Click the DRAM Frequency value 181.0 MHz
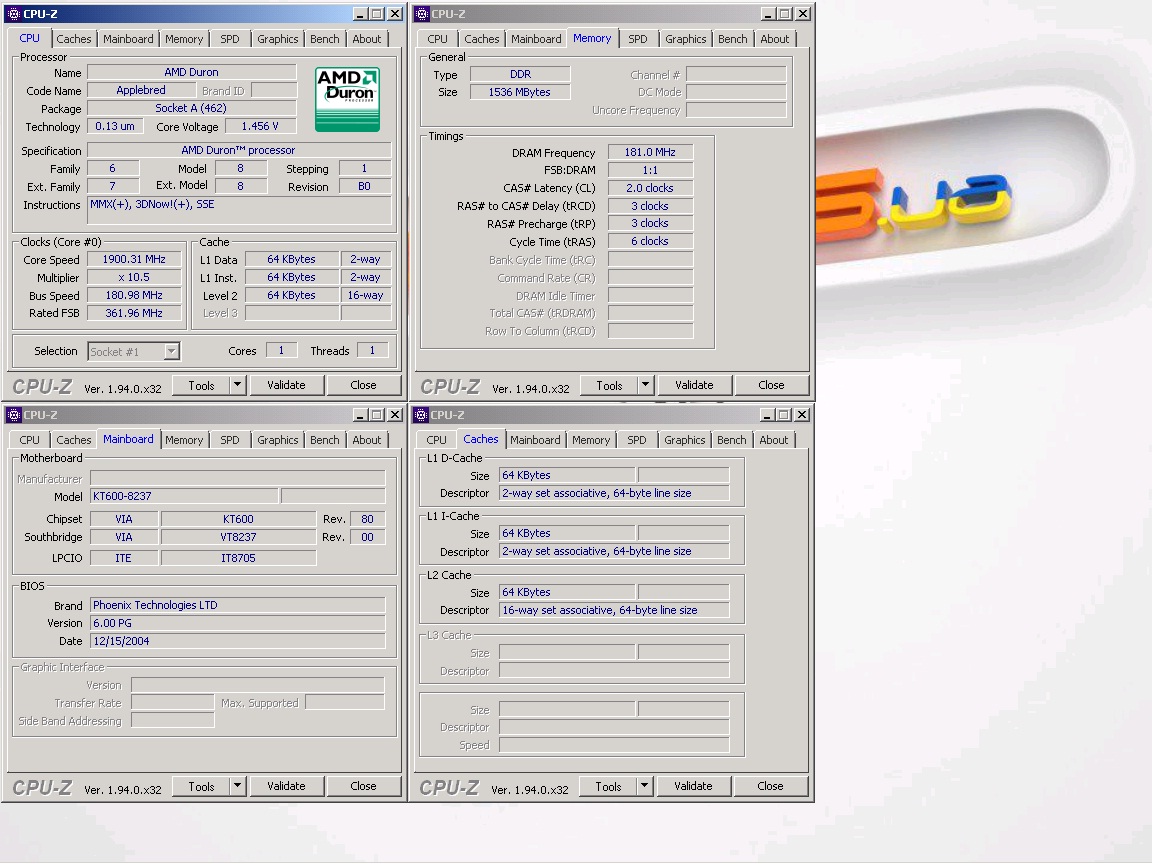This screenshot has height=864, width=1152. [650, 152]
